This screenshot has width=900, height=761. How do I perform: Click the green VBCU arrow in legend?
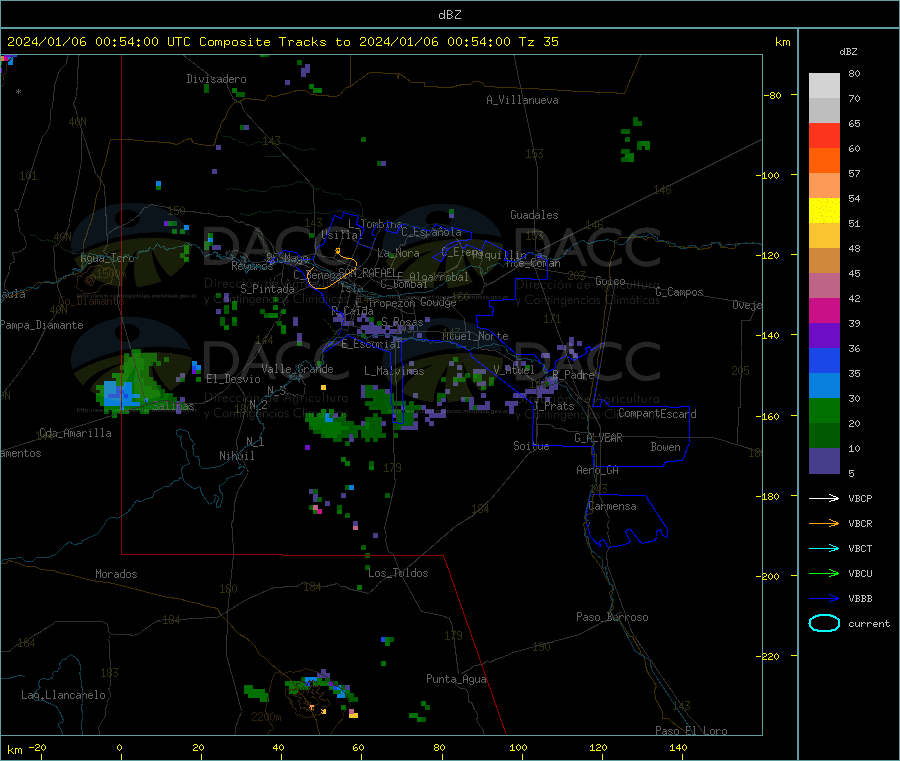pos(824,573)
